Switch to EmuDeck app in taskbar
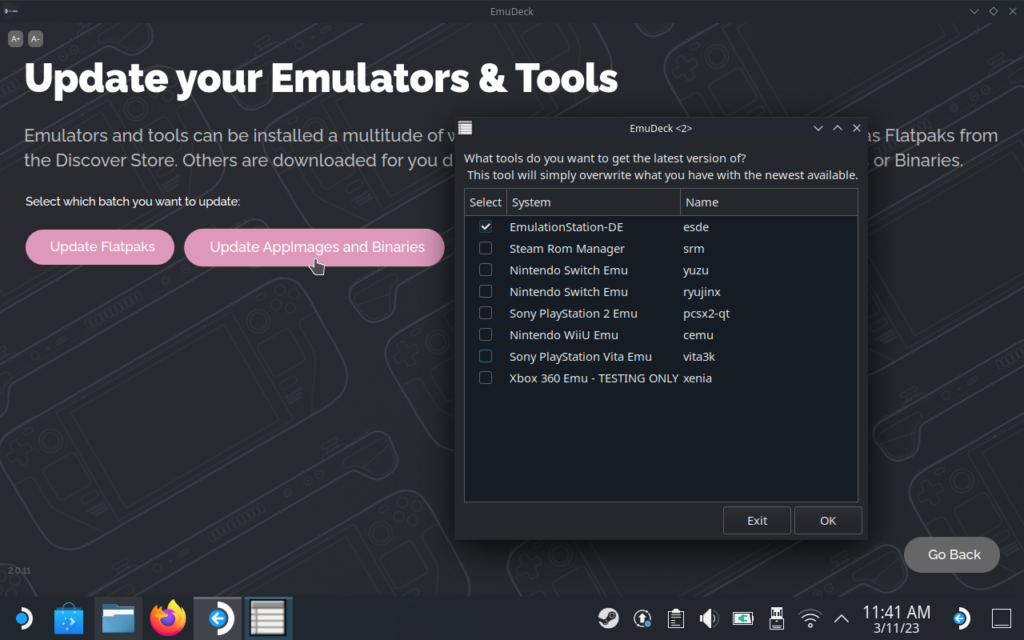Image resolution: width=1024 pixels, height=640 pixels. (x=217, y=618)
